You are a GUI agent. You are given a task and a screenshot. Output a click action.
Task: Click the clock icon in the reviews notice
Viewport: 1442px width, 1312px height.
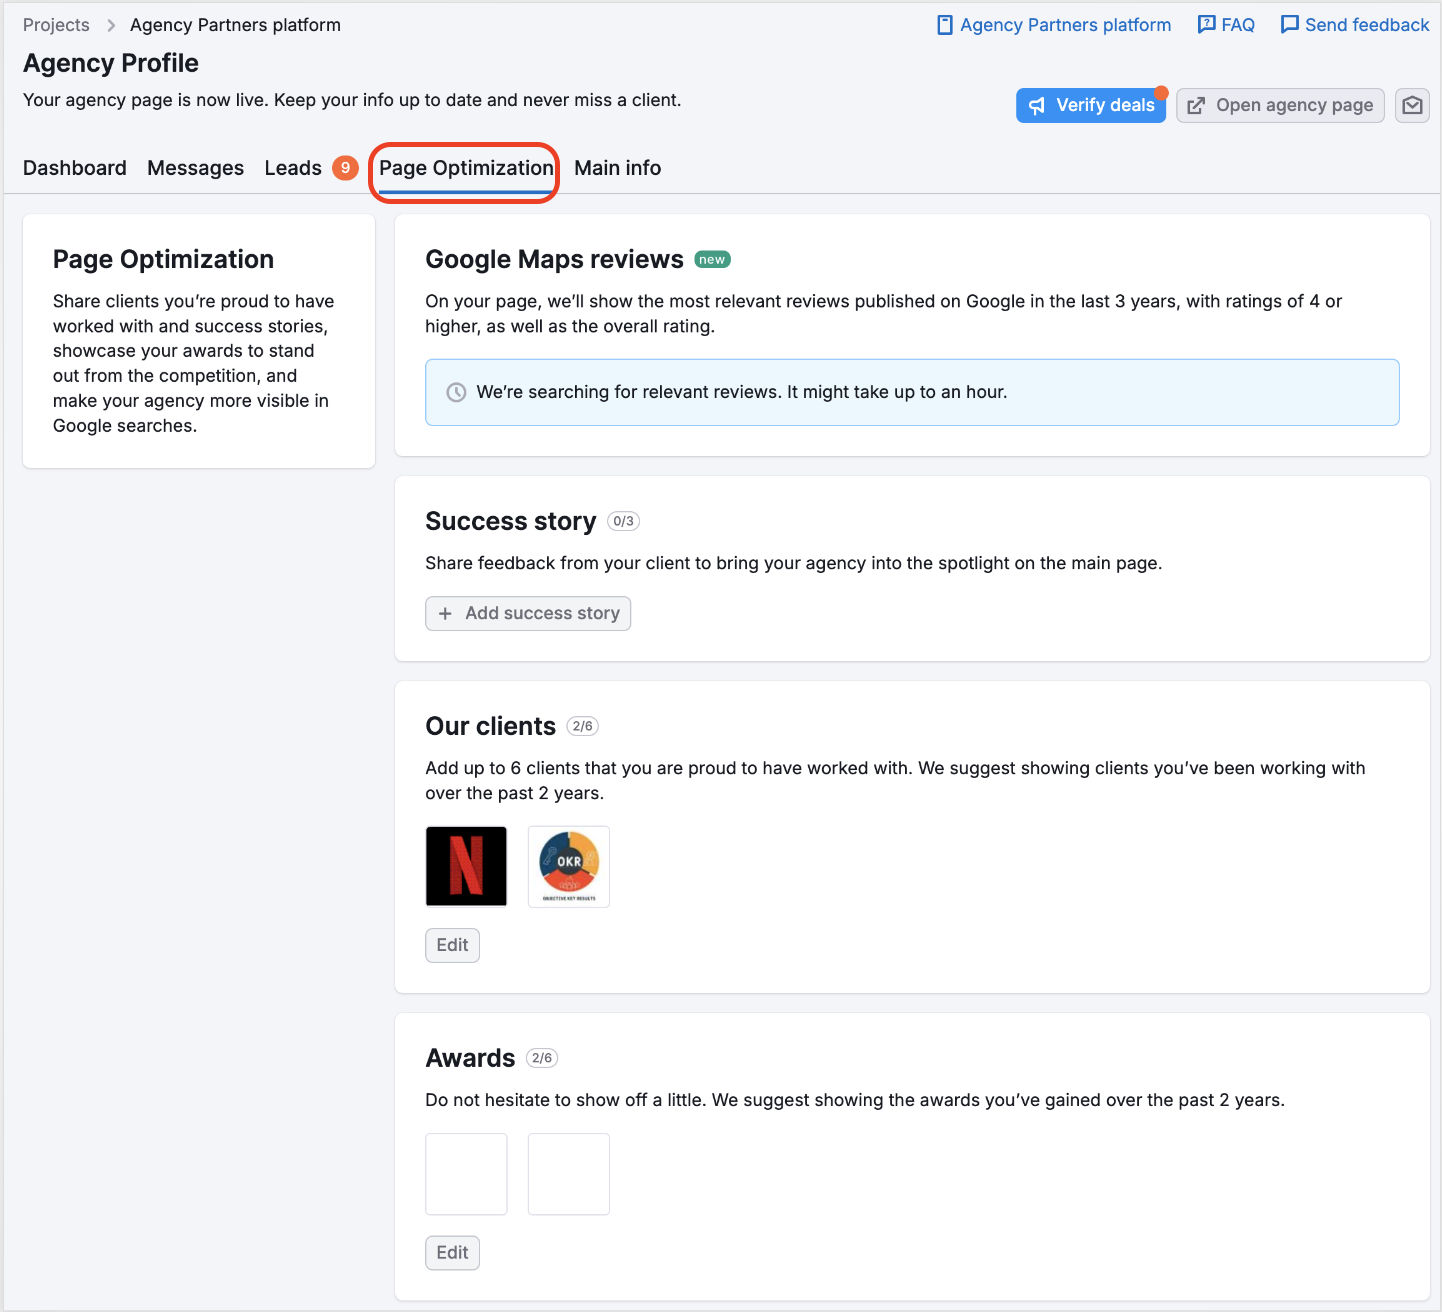457,392
